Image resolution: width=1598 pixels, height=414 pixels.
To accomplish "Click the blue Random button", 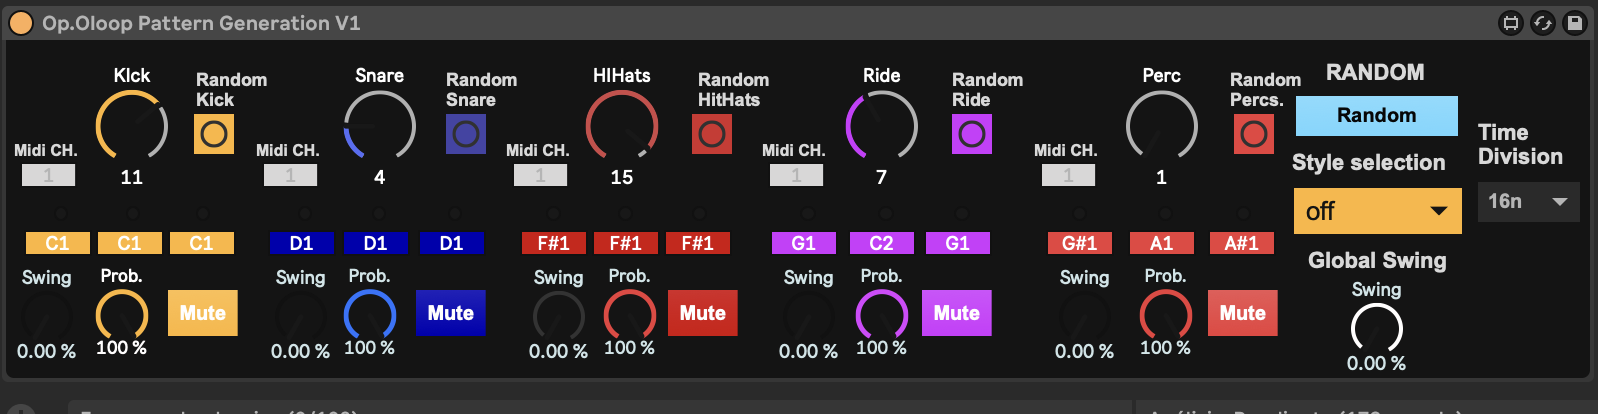I will tap(1376, 116).
